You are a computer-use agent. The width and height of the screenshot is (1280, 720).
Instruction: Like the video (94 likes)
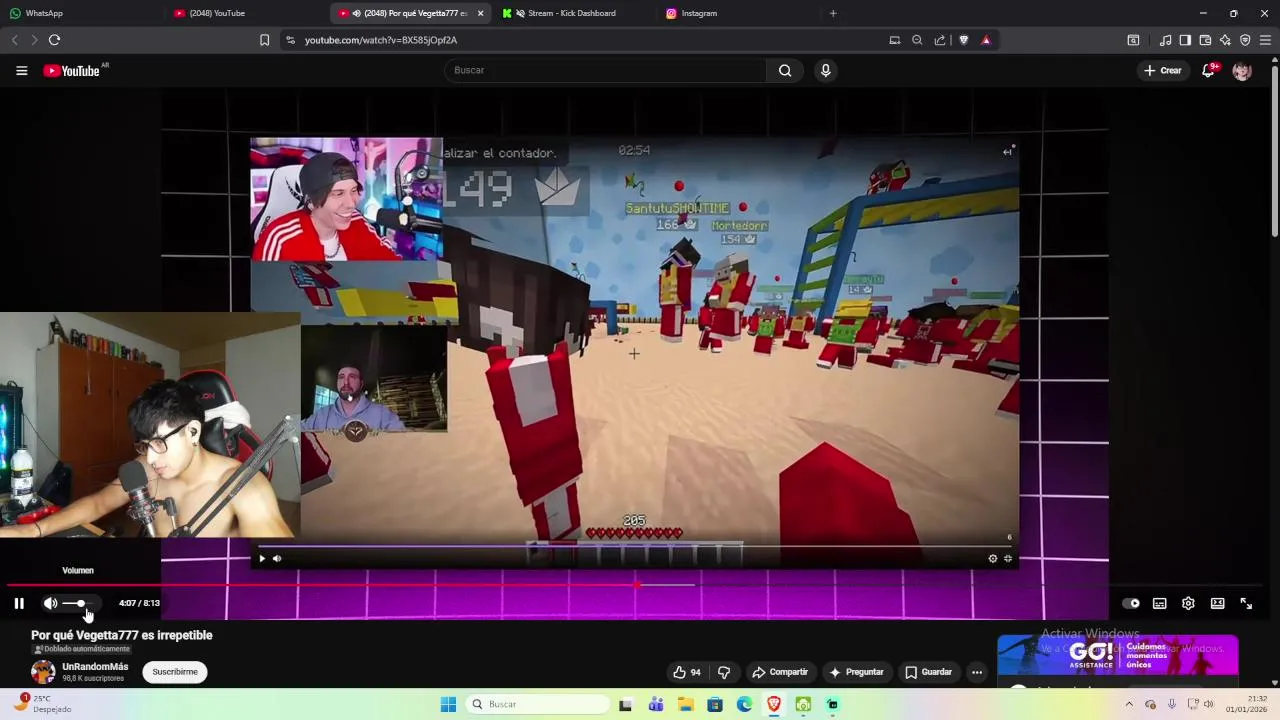(x=687, y=672)
